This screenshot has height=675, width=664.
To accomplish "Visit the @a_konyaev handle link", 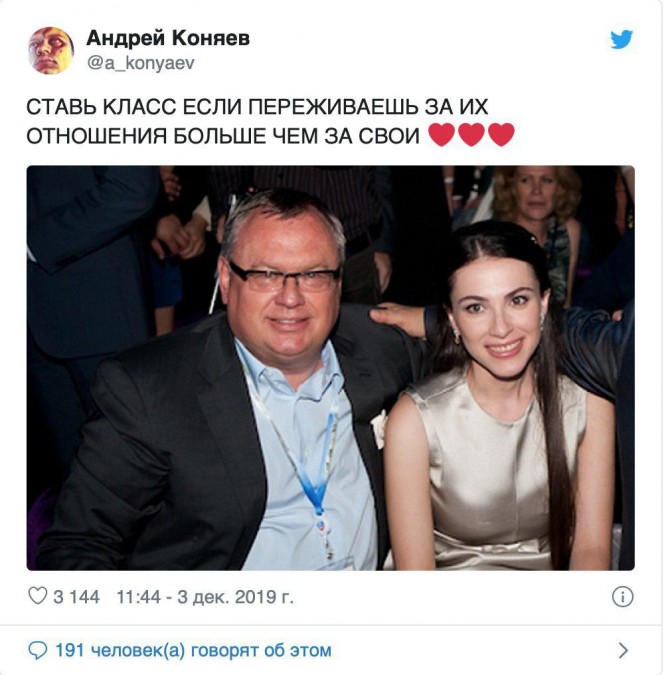I will pos(141,63).
